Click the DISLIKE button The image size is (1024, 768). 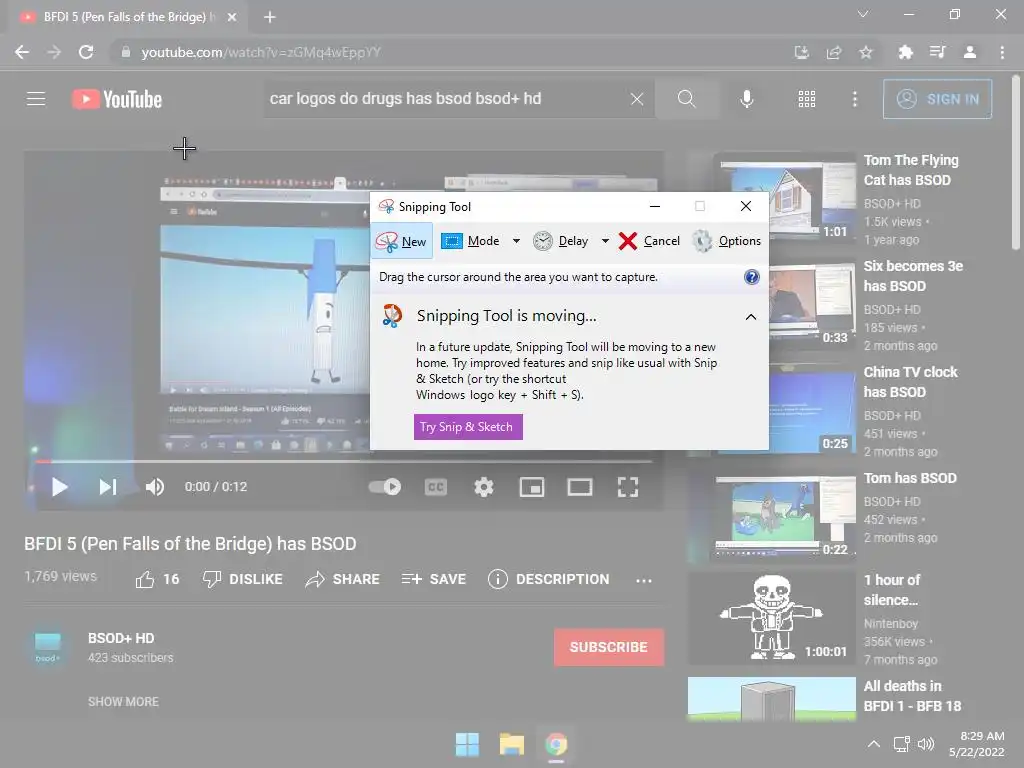tap(243, 579)
